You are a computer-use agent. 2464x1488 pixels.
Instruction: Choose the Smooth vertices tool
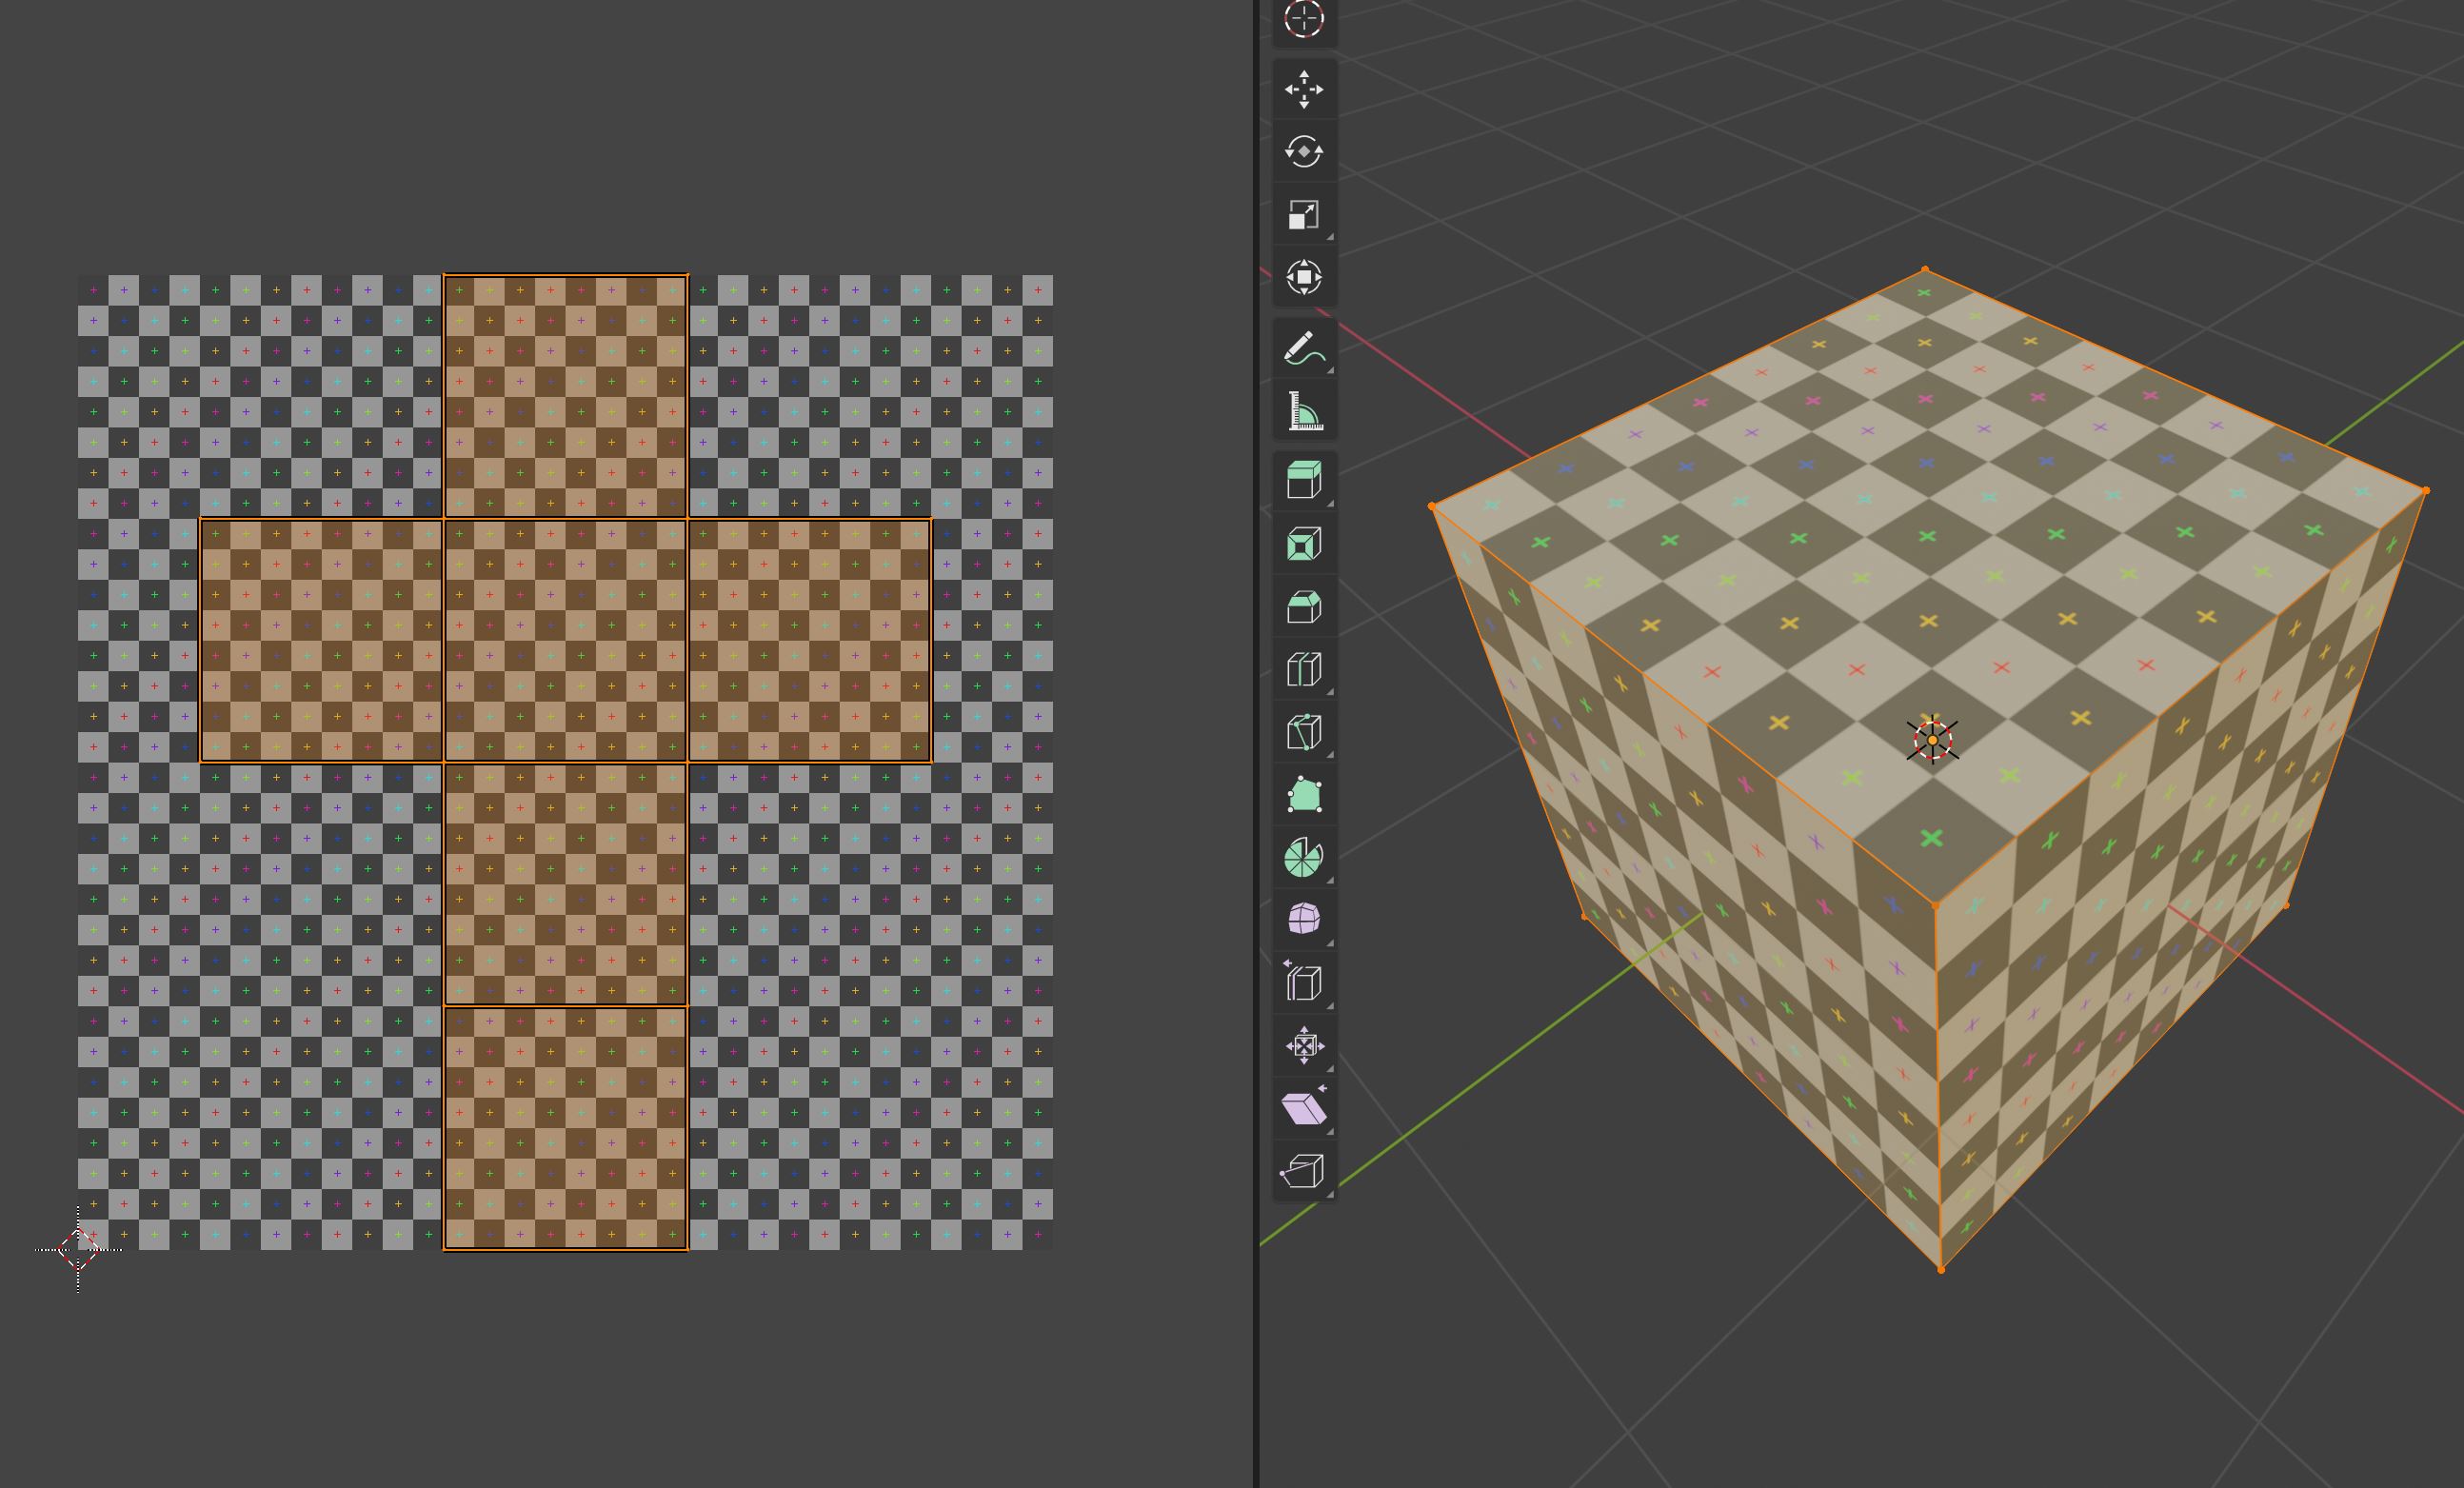(x=1304, y=919)
